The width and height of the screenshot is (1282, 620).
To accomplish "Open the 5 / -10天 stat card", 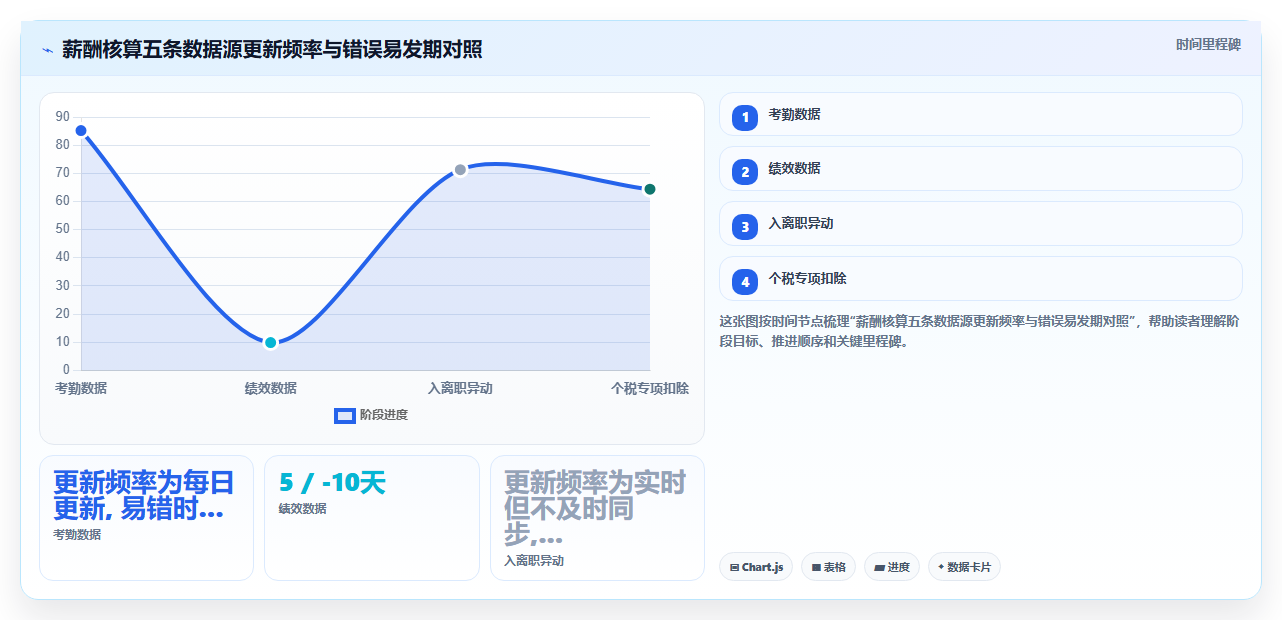I will 371,518.
